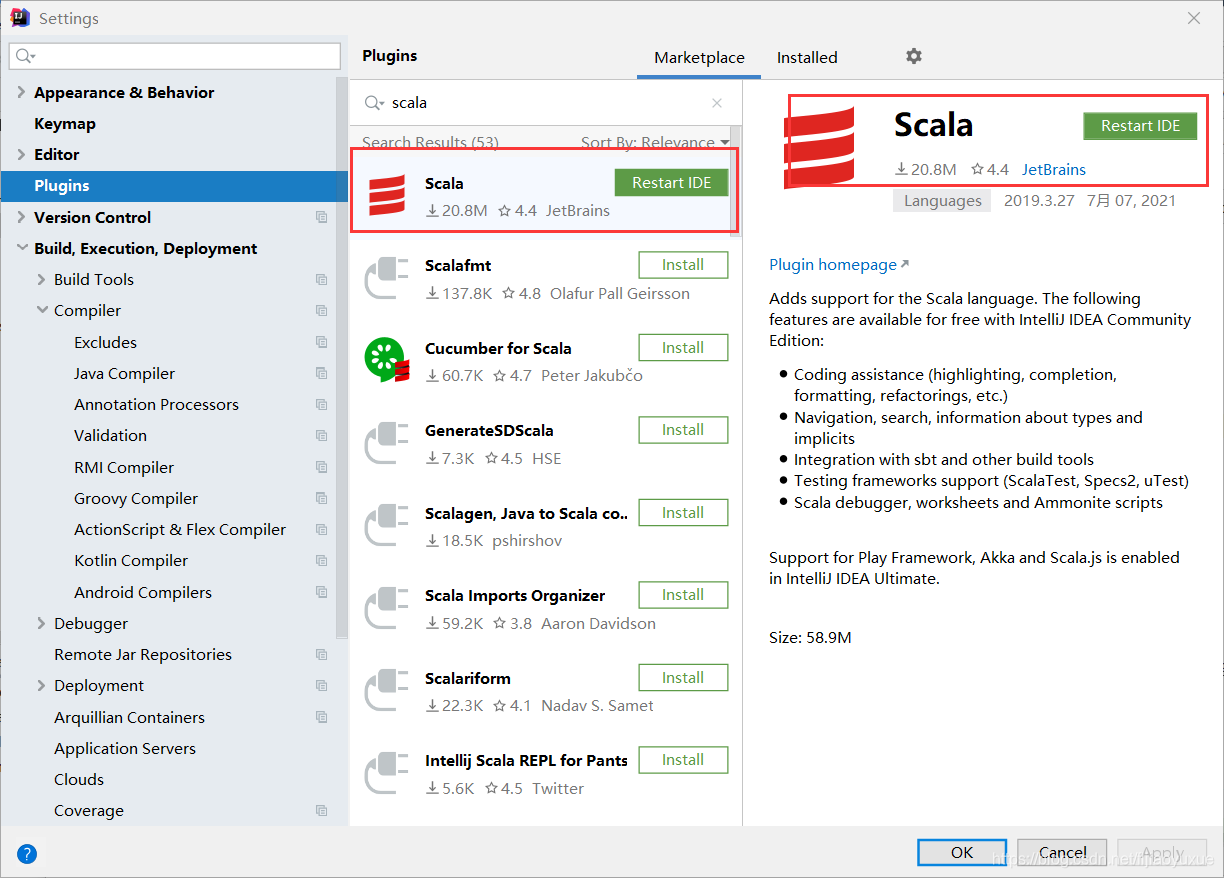Click the plugin search magnifier icon
Viewport: 1224px width, 878px height.
coord(374,103)
